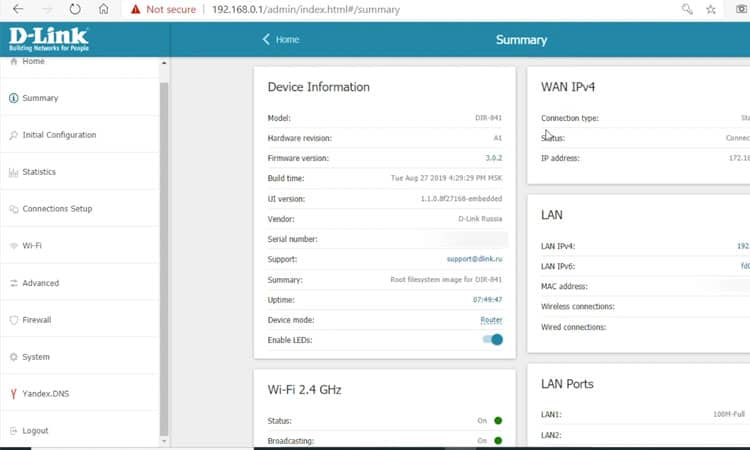
Task: Click the Firewall shield icon
Action: click(x=13, y=320)
